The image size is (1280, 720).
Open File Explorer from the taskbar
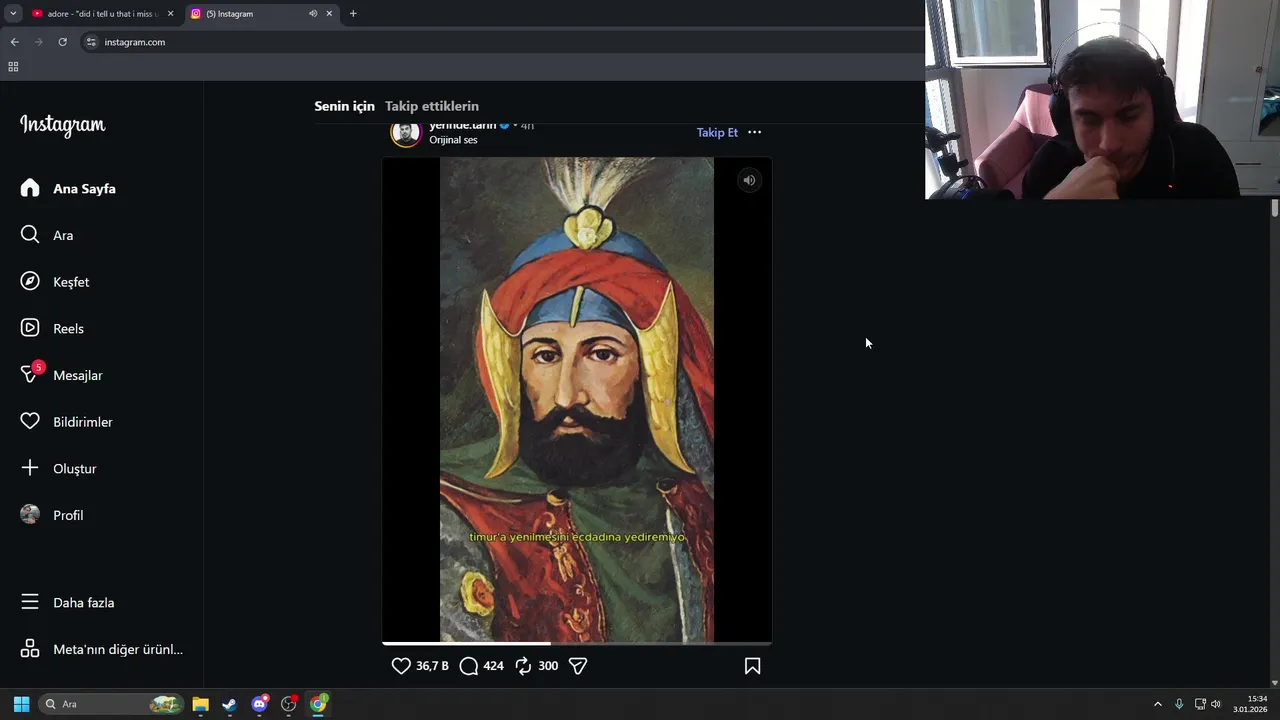200,704
